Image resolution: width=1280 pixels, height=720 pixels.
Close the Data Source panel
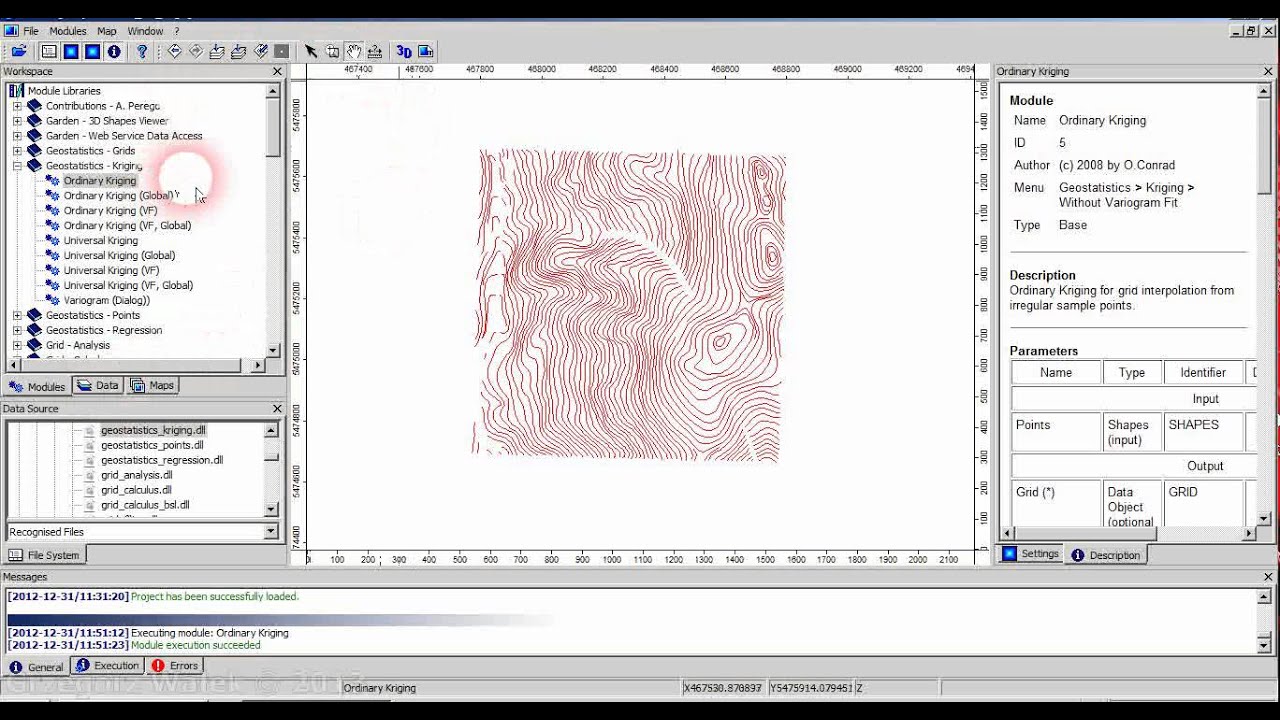tap(277, 409)
